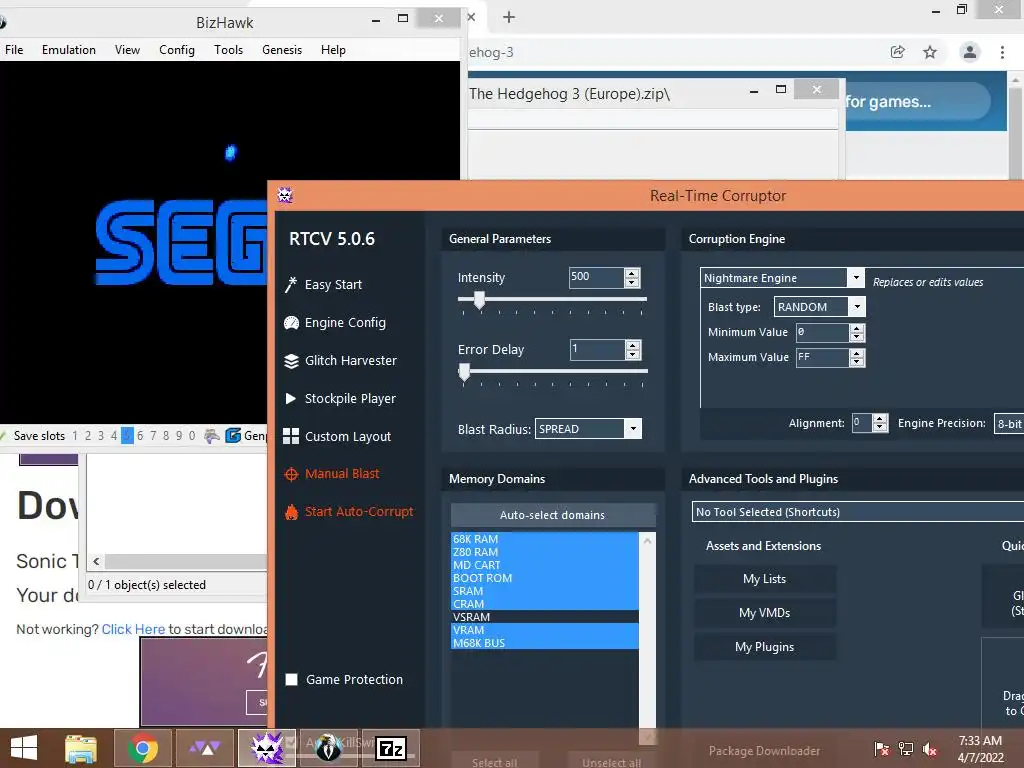Toggle the BOOT ROM memory domain
The height and width of the screenshot is (768, 1024).
click(545, 578)
